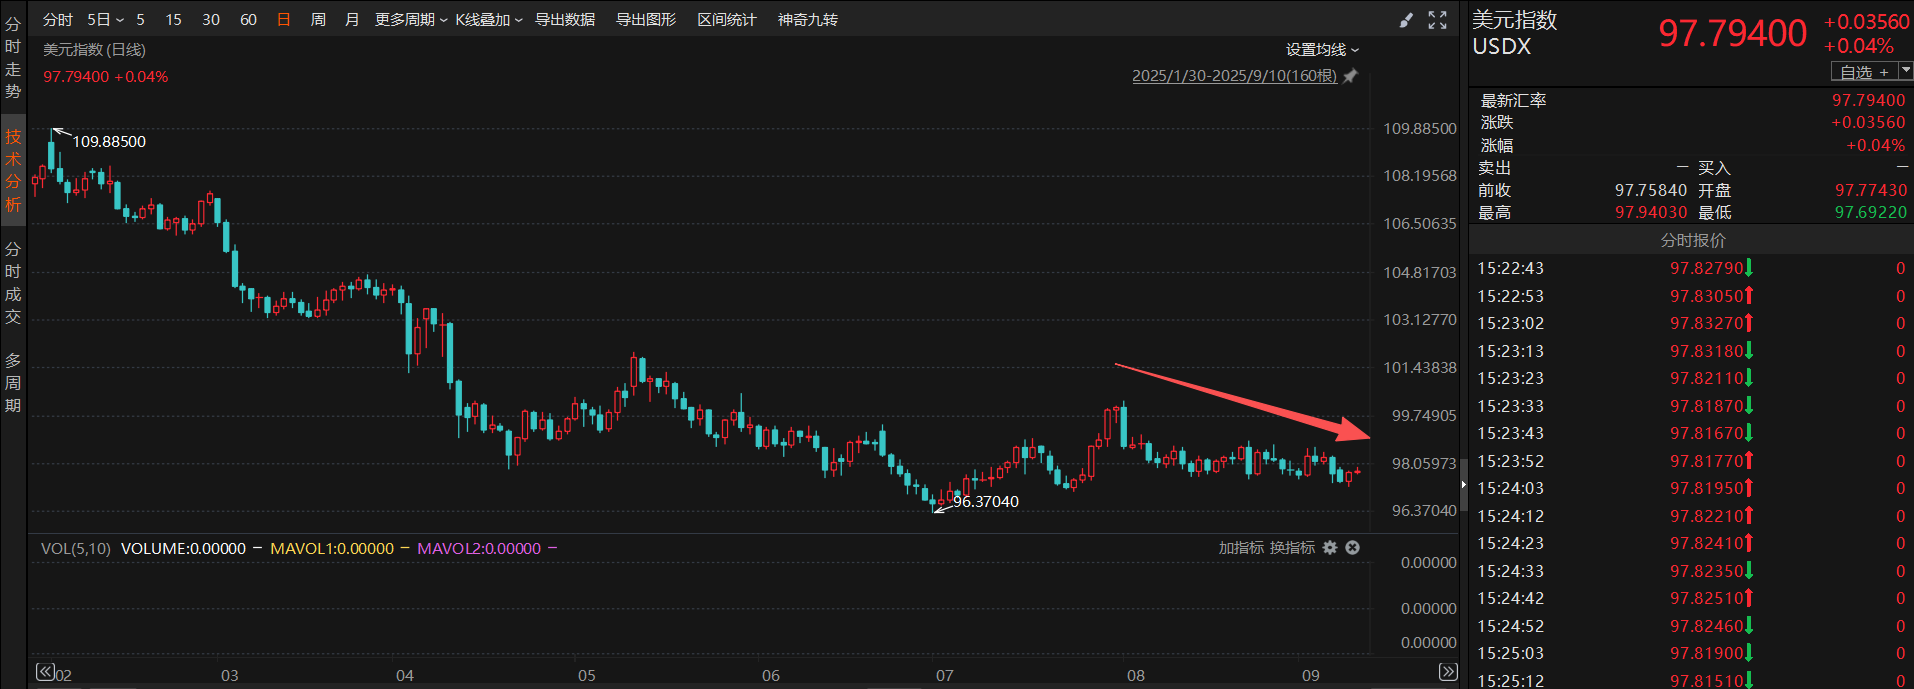This screenshot has width=1914, height=689.
Task: Click 最低 value 97.69220
Action: 1871,212
